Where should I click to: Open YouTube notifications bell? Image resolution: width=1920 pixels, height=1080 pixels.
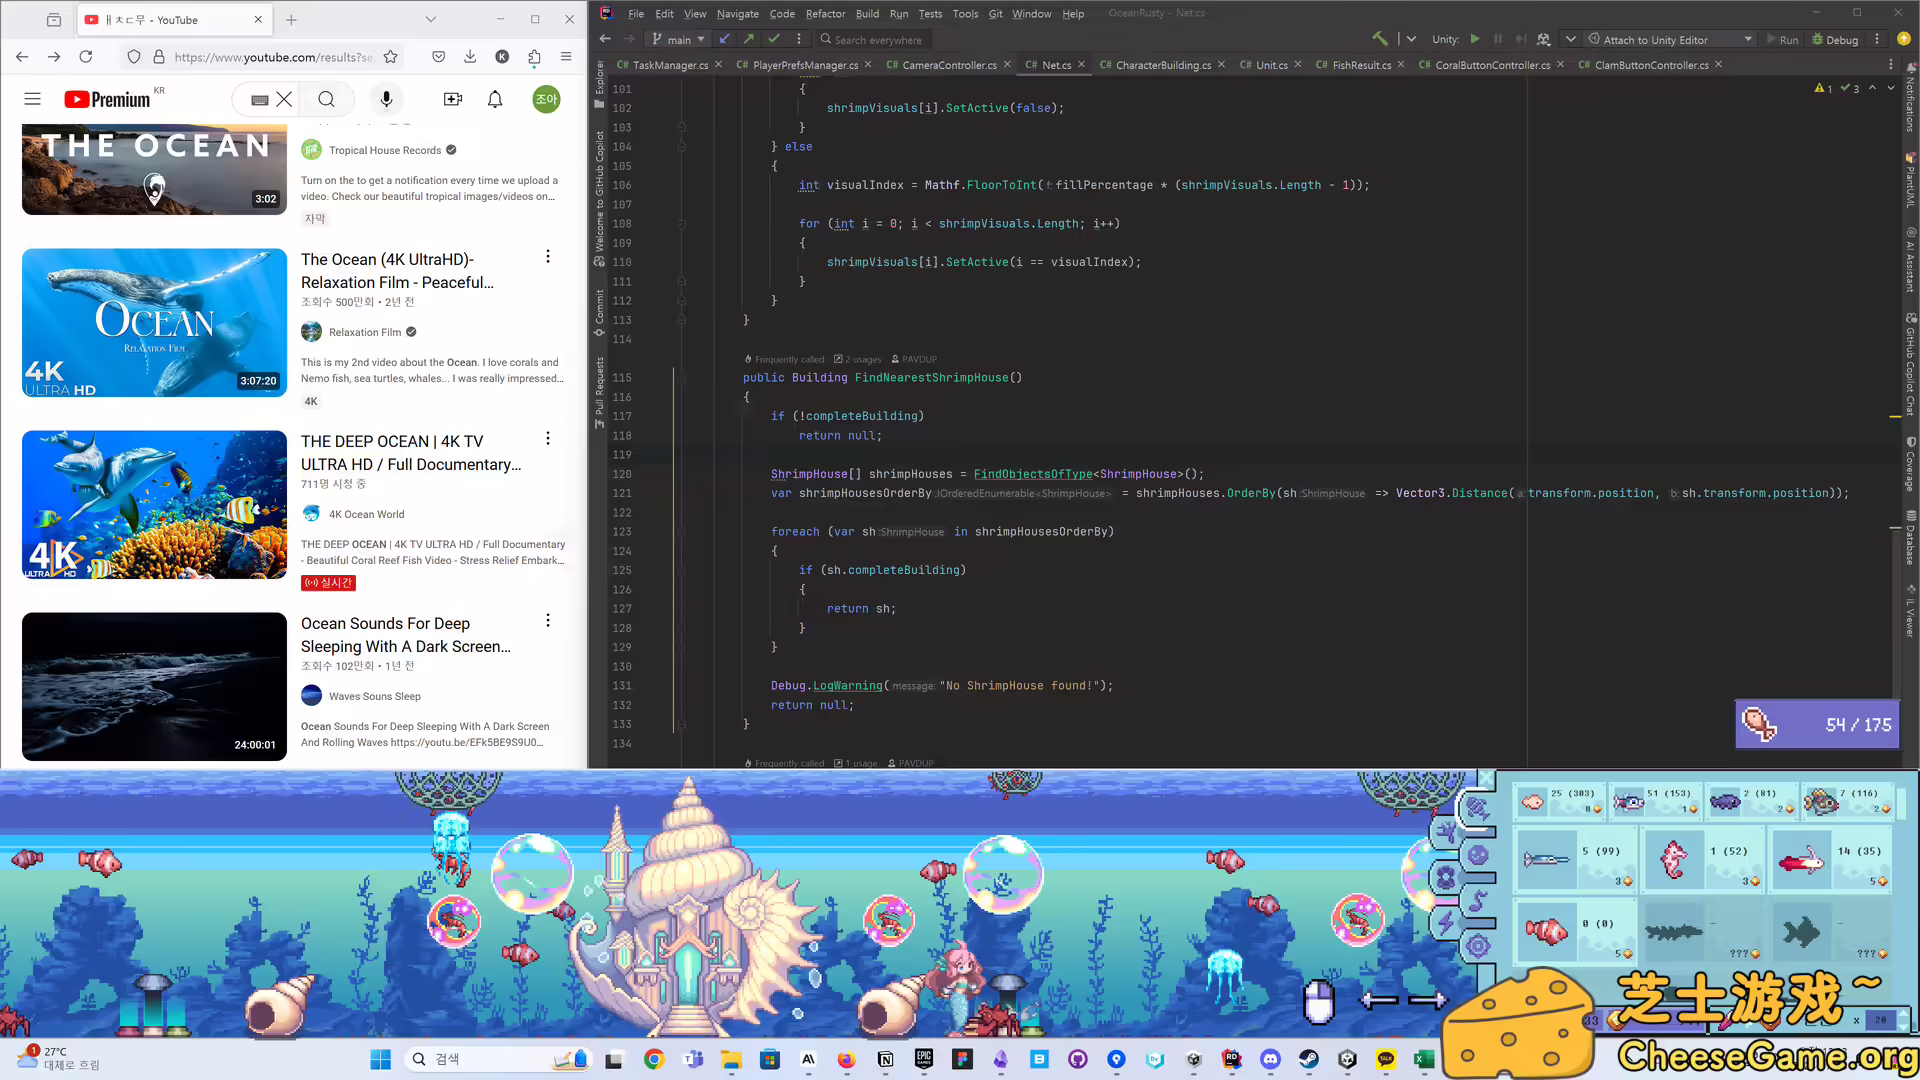coord(495,99)
